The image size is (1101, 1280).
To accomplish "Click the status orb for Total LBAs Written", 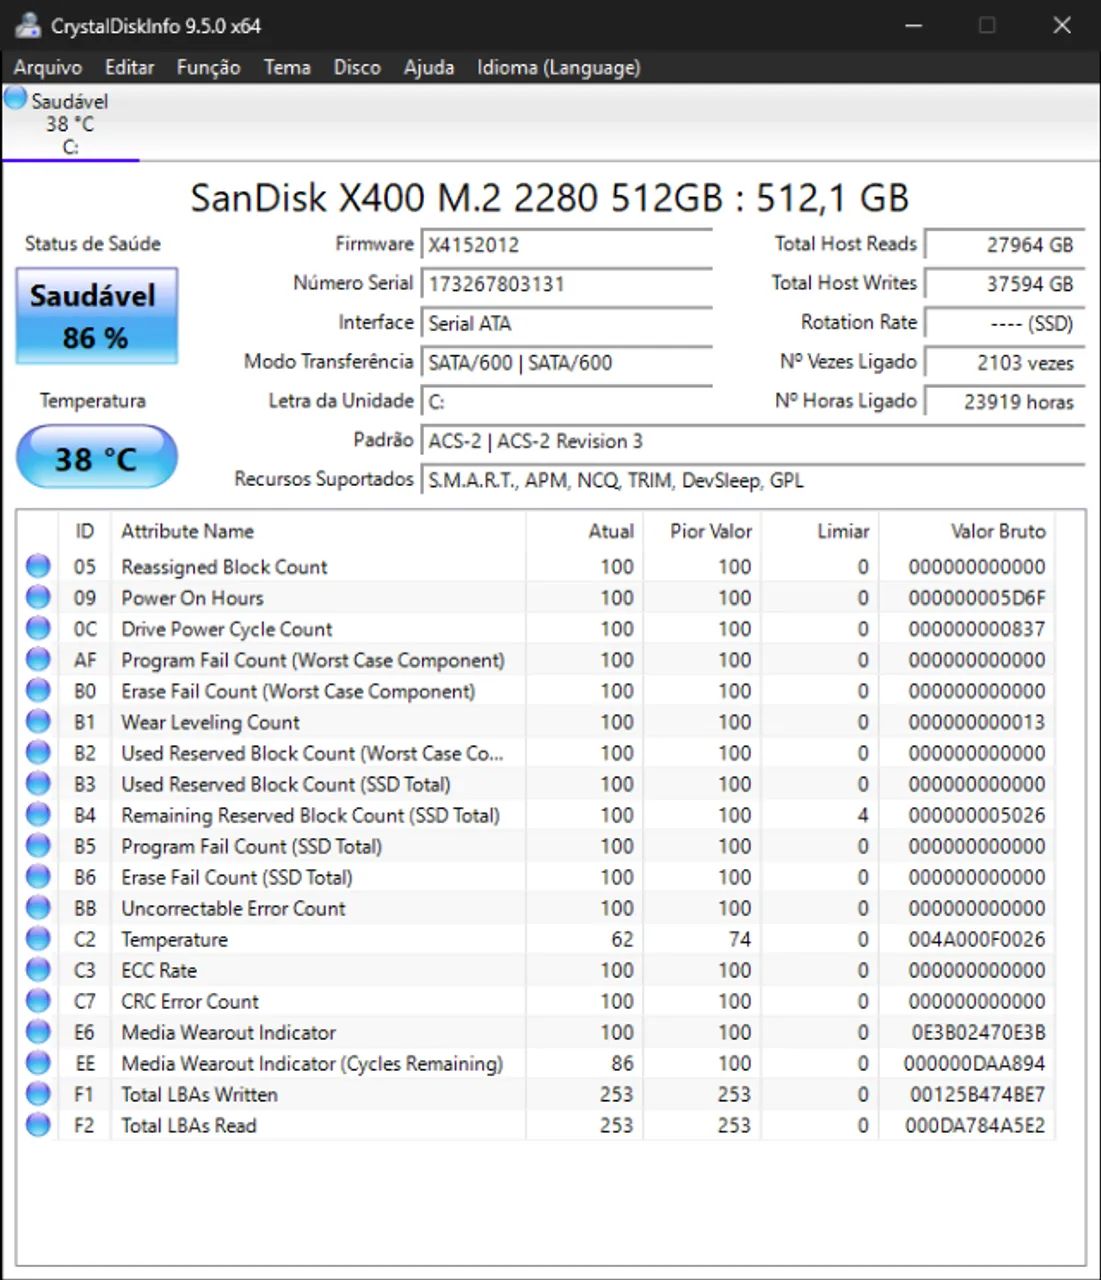I will tap(38, 1093).
